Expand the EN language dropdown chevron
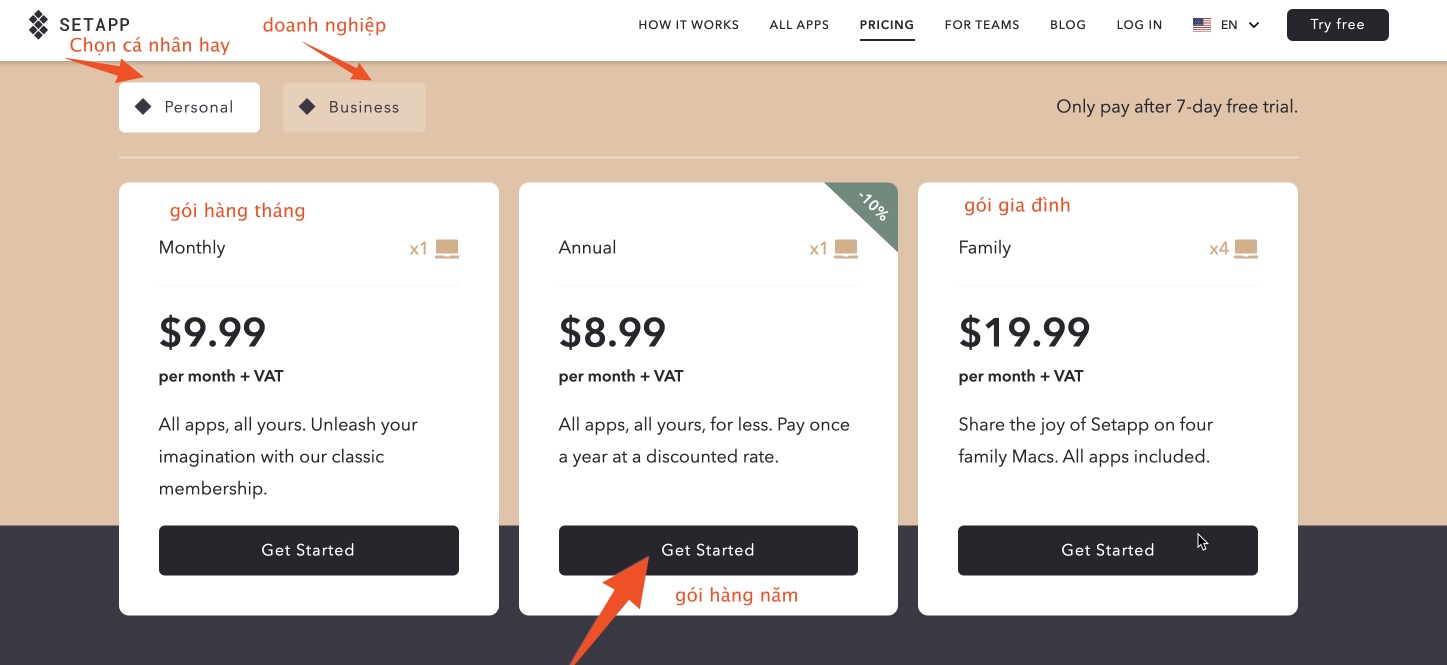 click(1254, 25)
